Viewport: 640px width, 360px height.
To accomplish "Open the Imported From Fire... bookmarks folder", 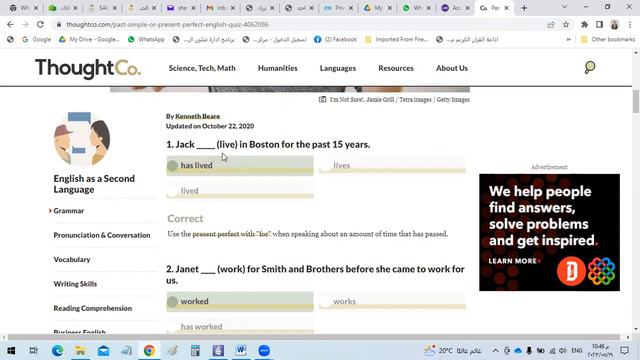I will (396, 40).
